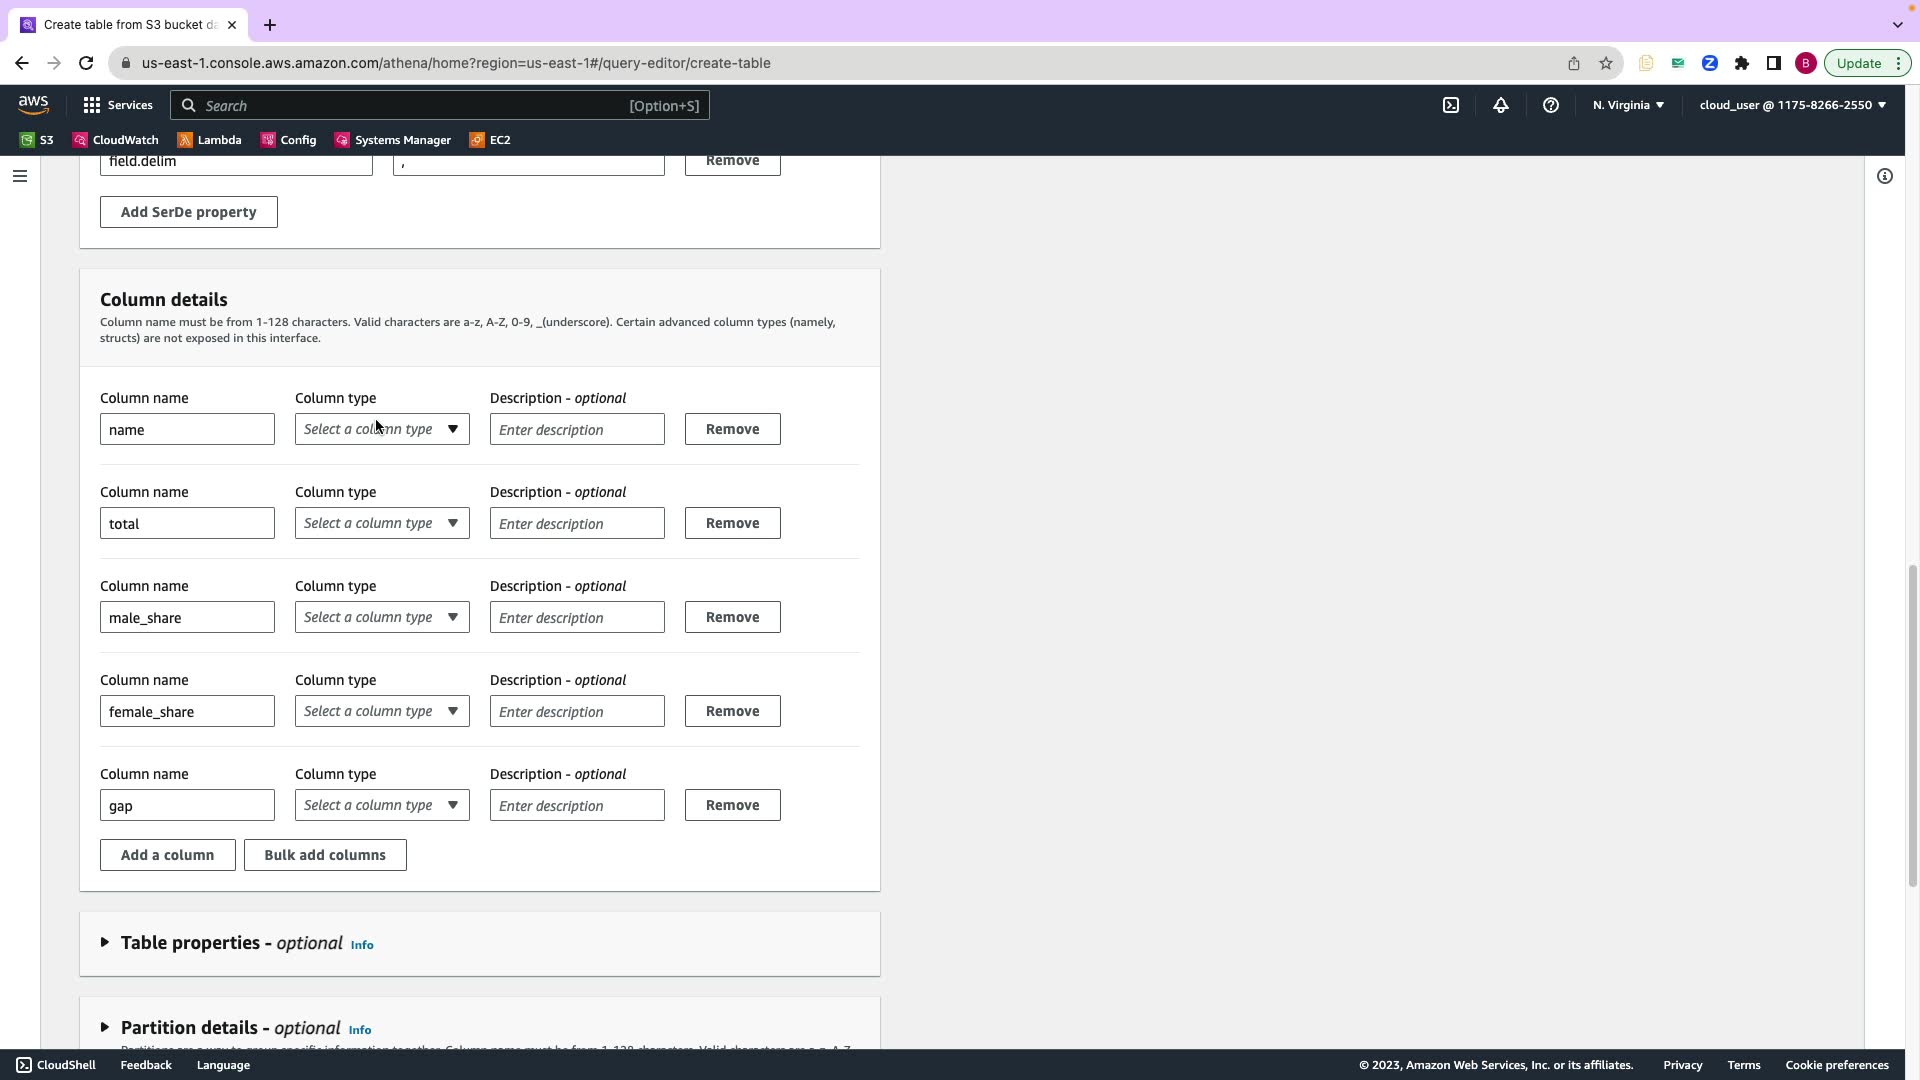This screenshot has height=1080, width=1920.
Task: Remove the male_share column
Action: point(732,617)
